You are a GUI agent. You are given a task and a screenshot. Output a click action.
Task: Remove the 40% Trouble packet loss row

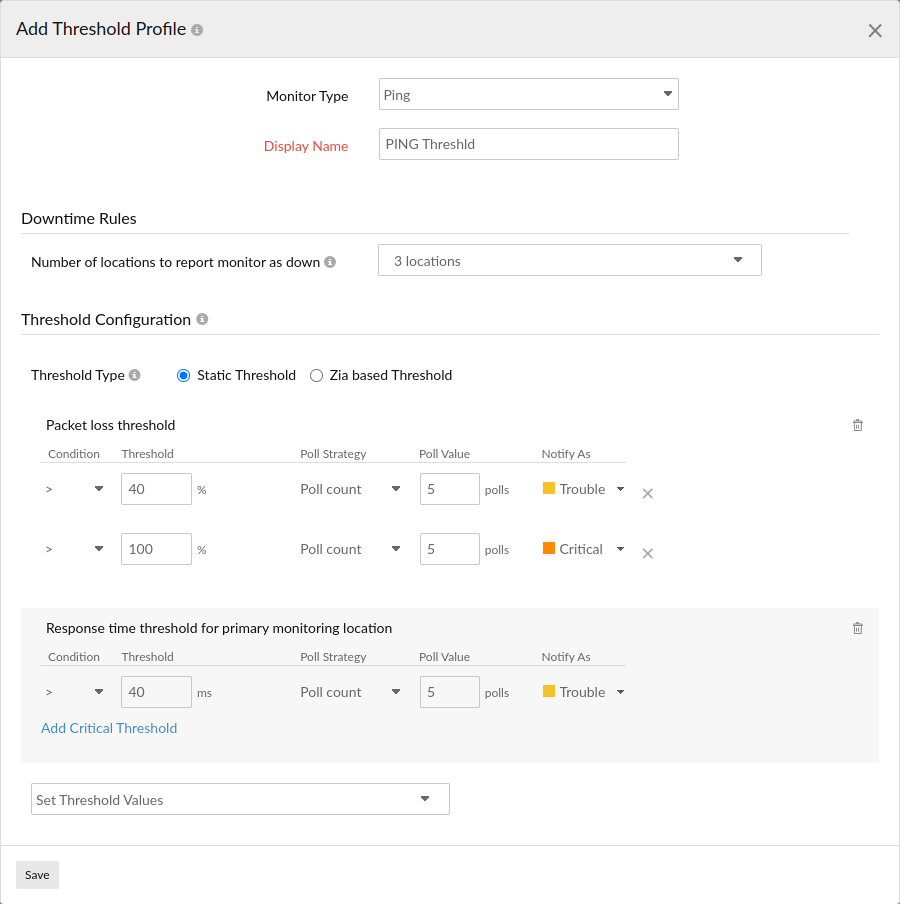pyautogui.click(x=647, y=493)
